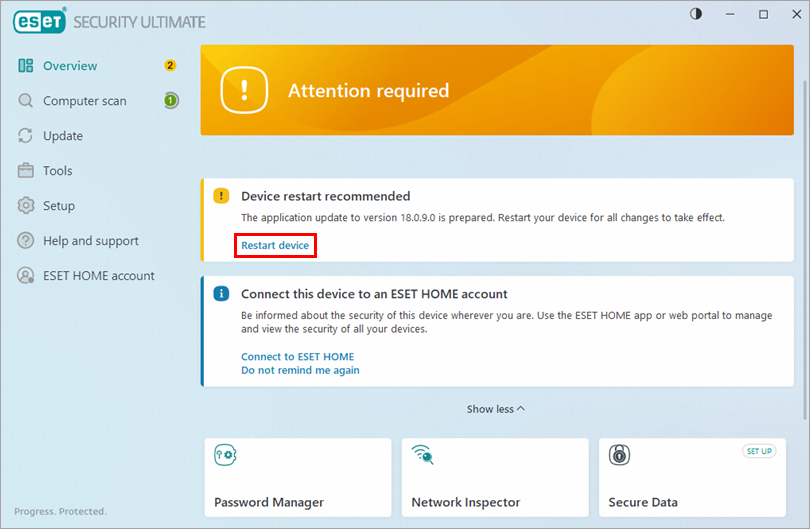Click the ESET HOME account person icon
The image size is (810, 529).
(26, 275)
